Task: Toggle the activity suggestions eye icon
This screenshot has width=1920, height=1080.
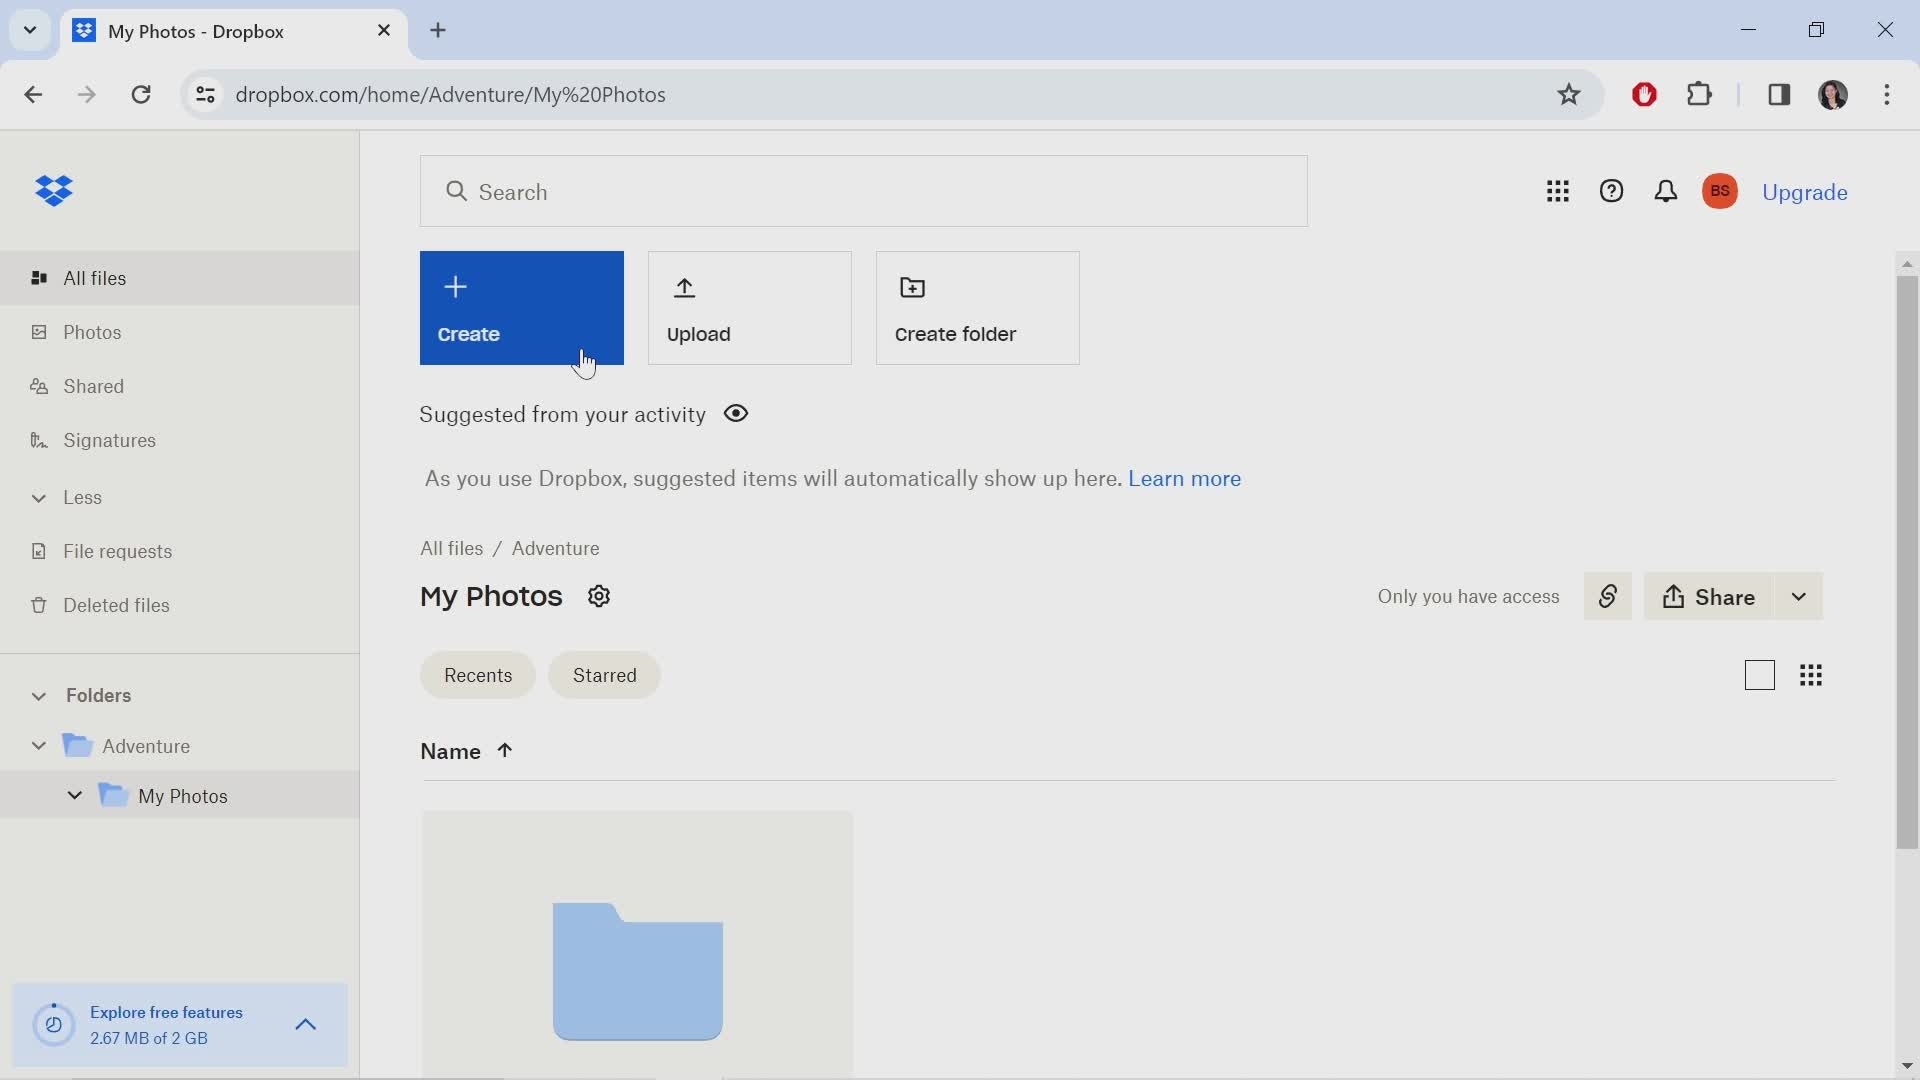Action: (x=735, y=413)
